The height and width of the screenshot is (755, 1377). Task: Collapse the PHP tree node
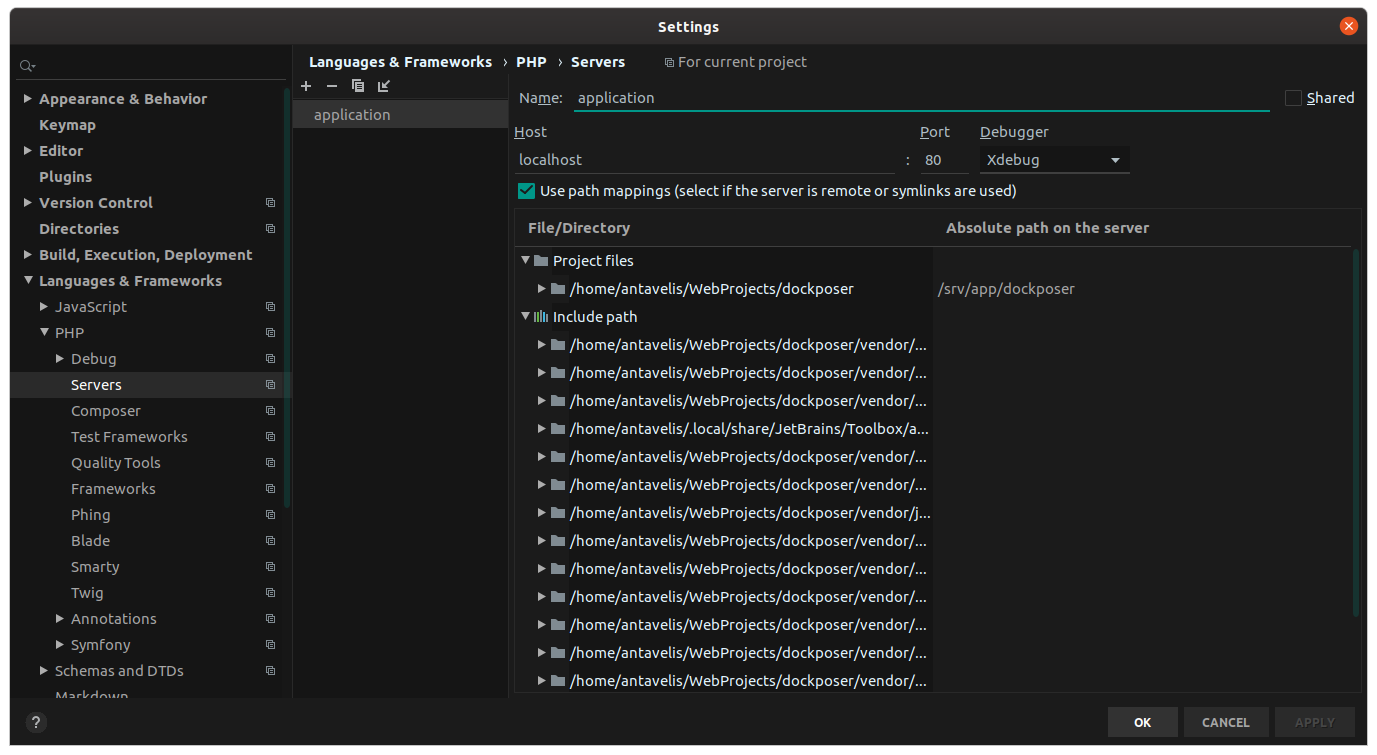click(44, 333)
